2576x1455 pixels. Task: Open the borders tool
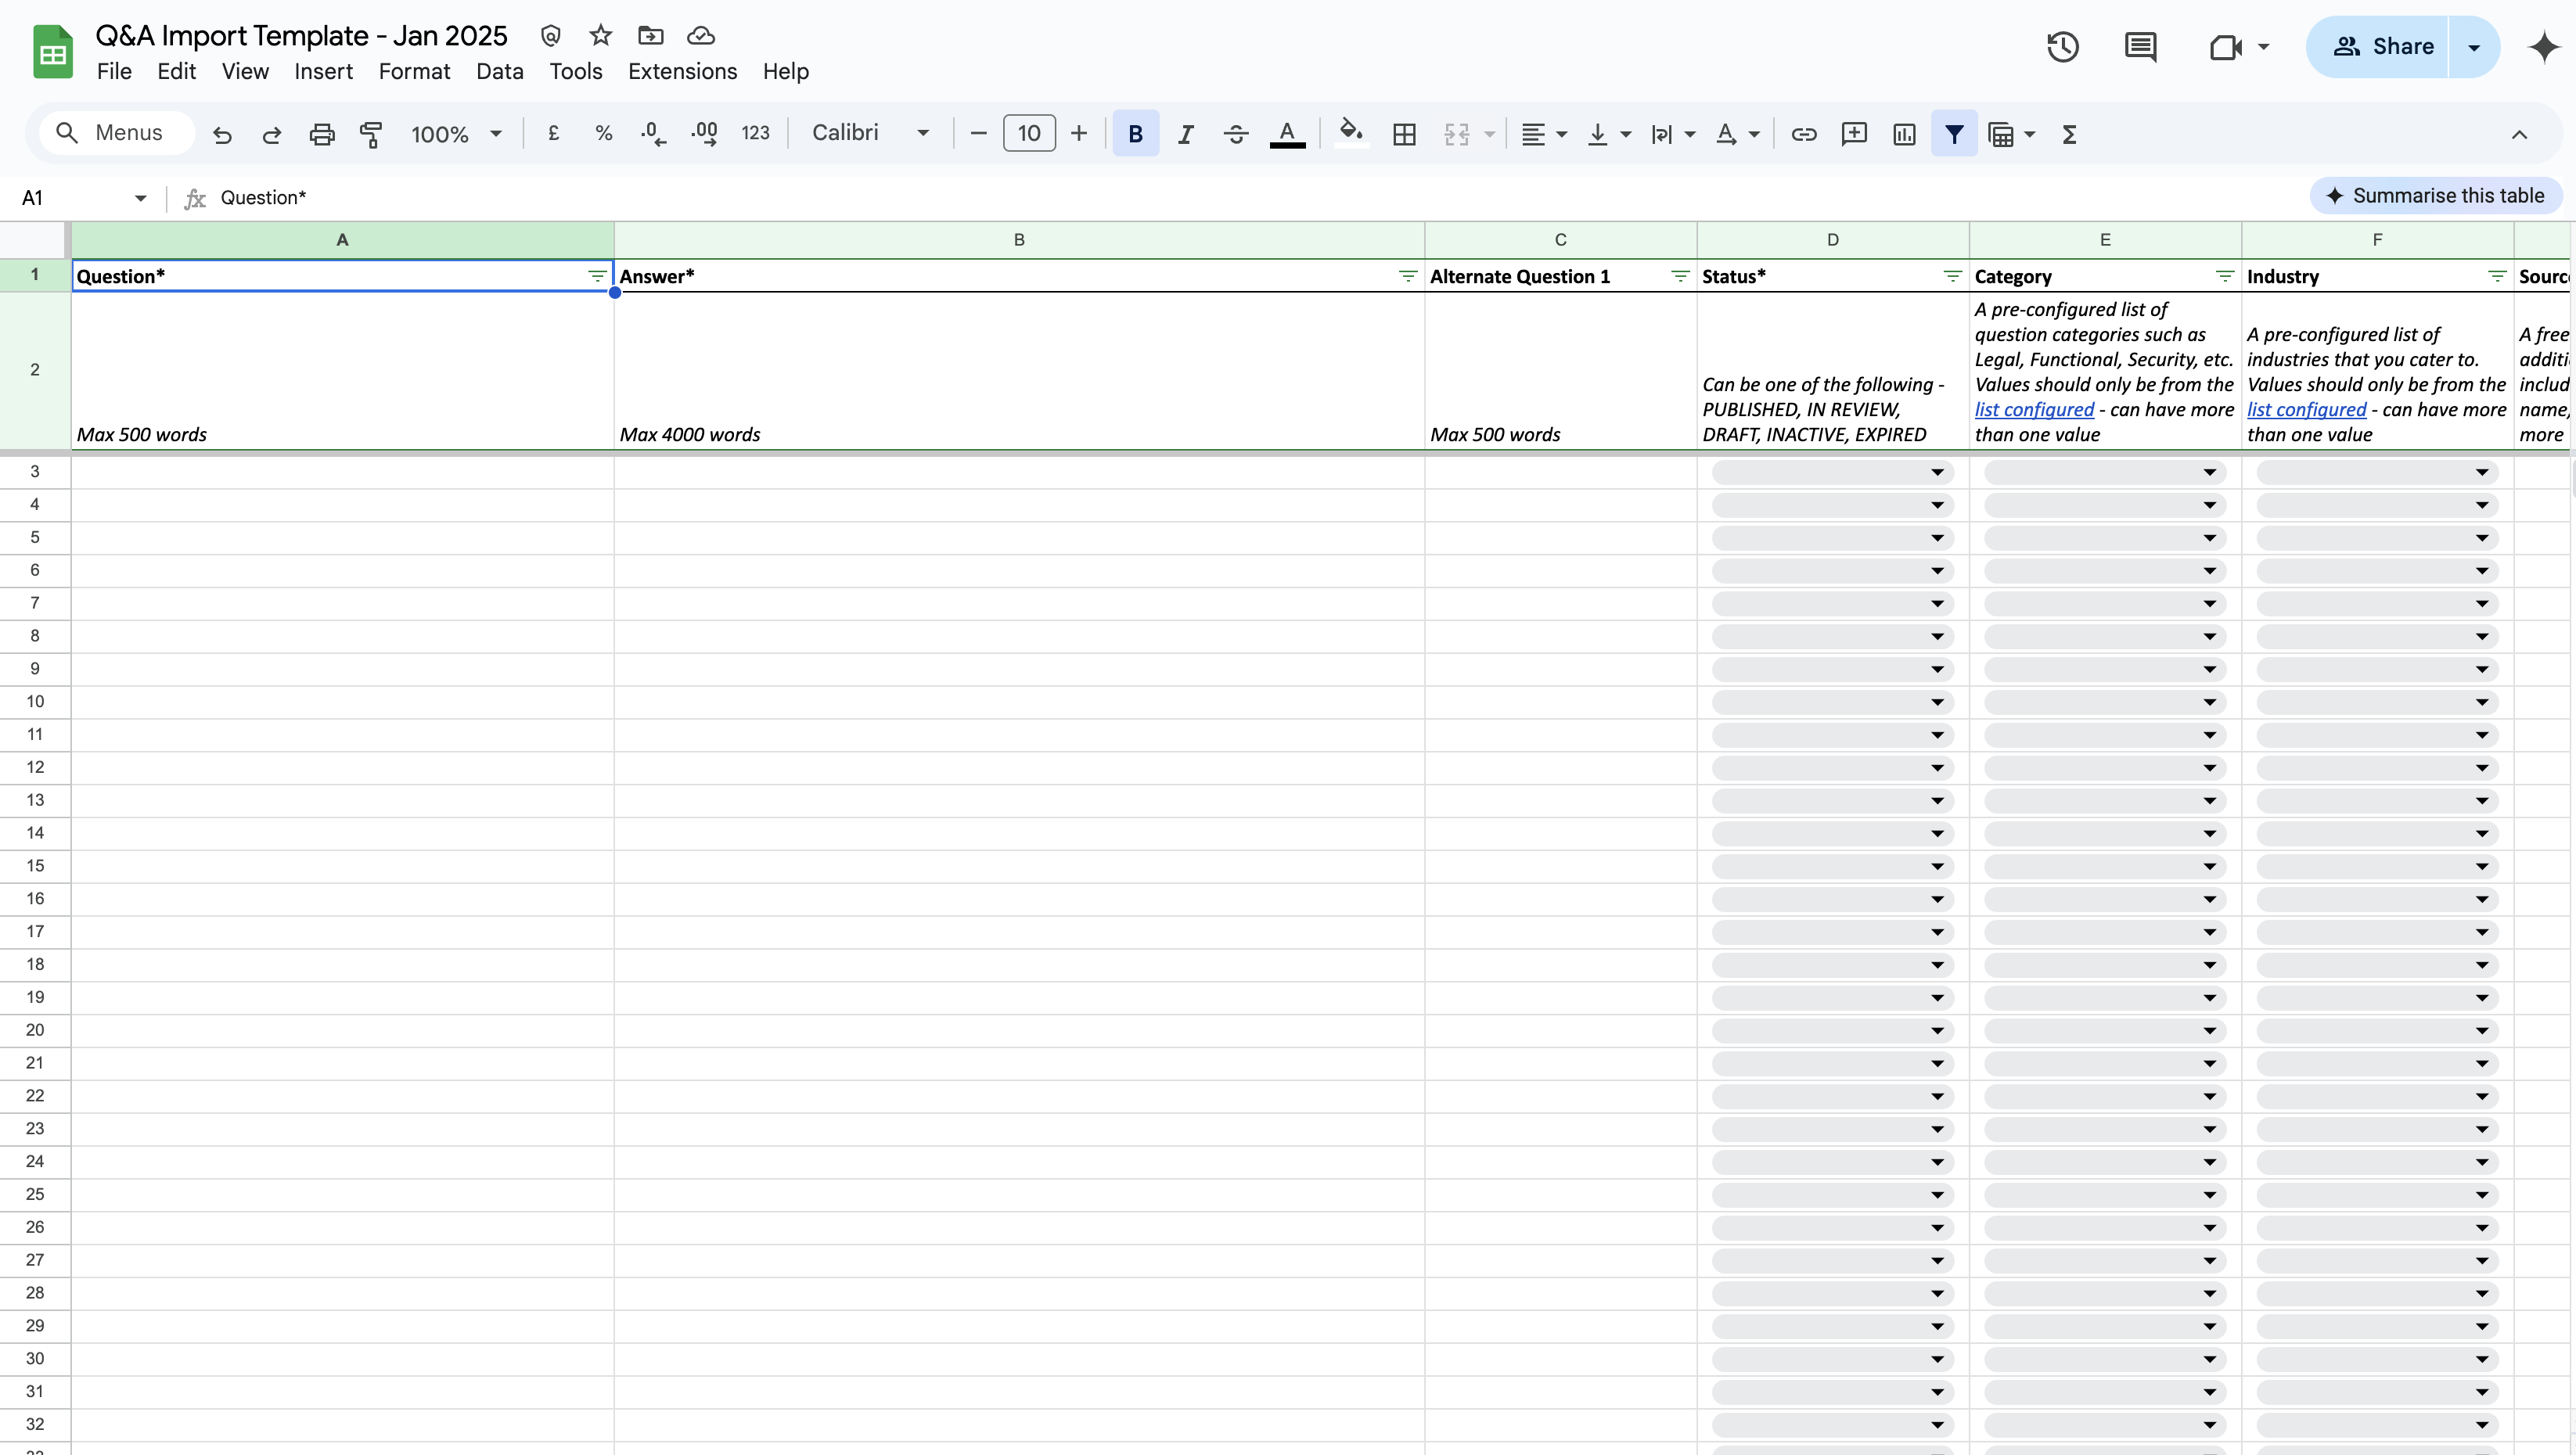tap(1404, 134)
